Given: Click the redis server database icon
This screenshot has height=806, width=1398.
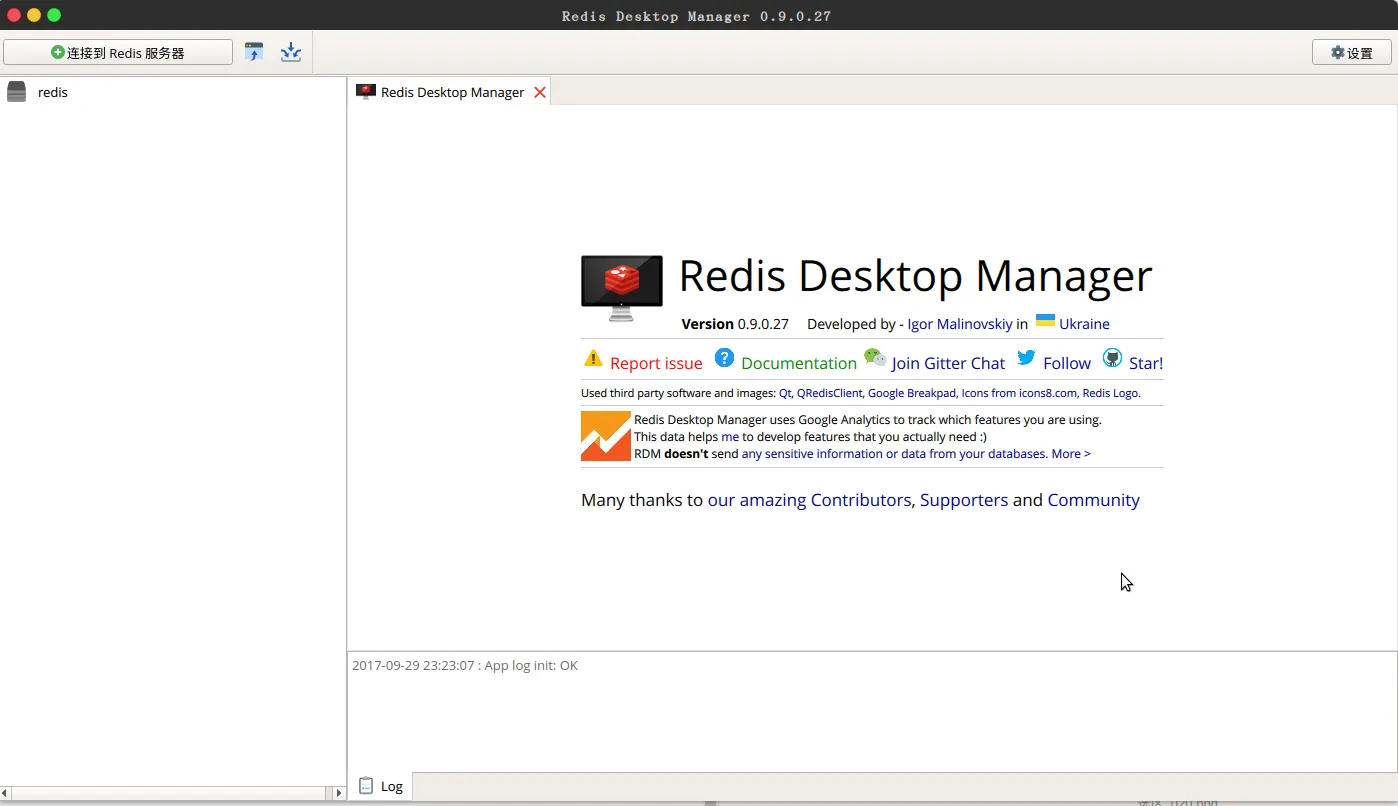Looking at the screenshot, I should point(16,92).
